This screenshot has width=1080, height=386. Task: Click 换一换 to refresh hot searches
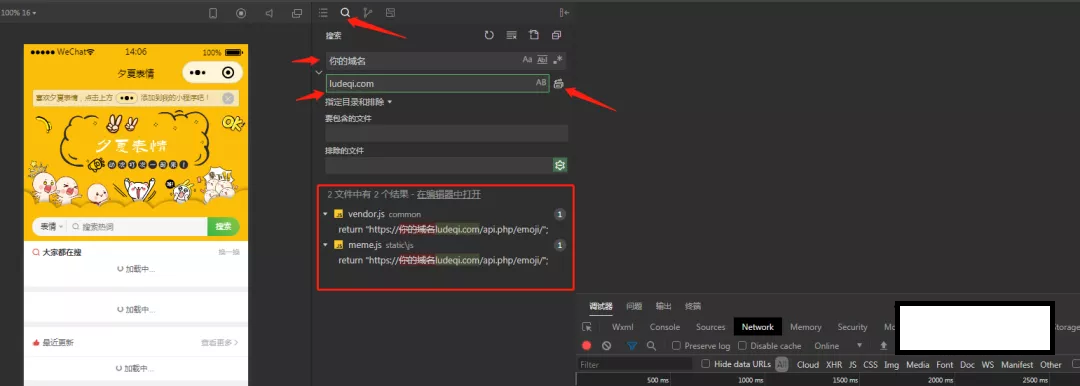tap(229, 253)
